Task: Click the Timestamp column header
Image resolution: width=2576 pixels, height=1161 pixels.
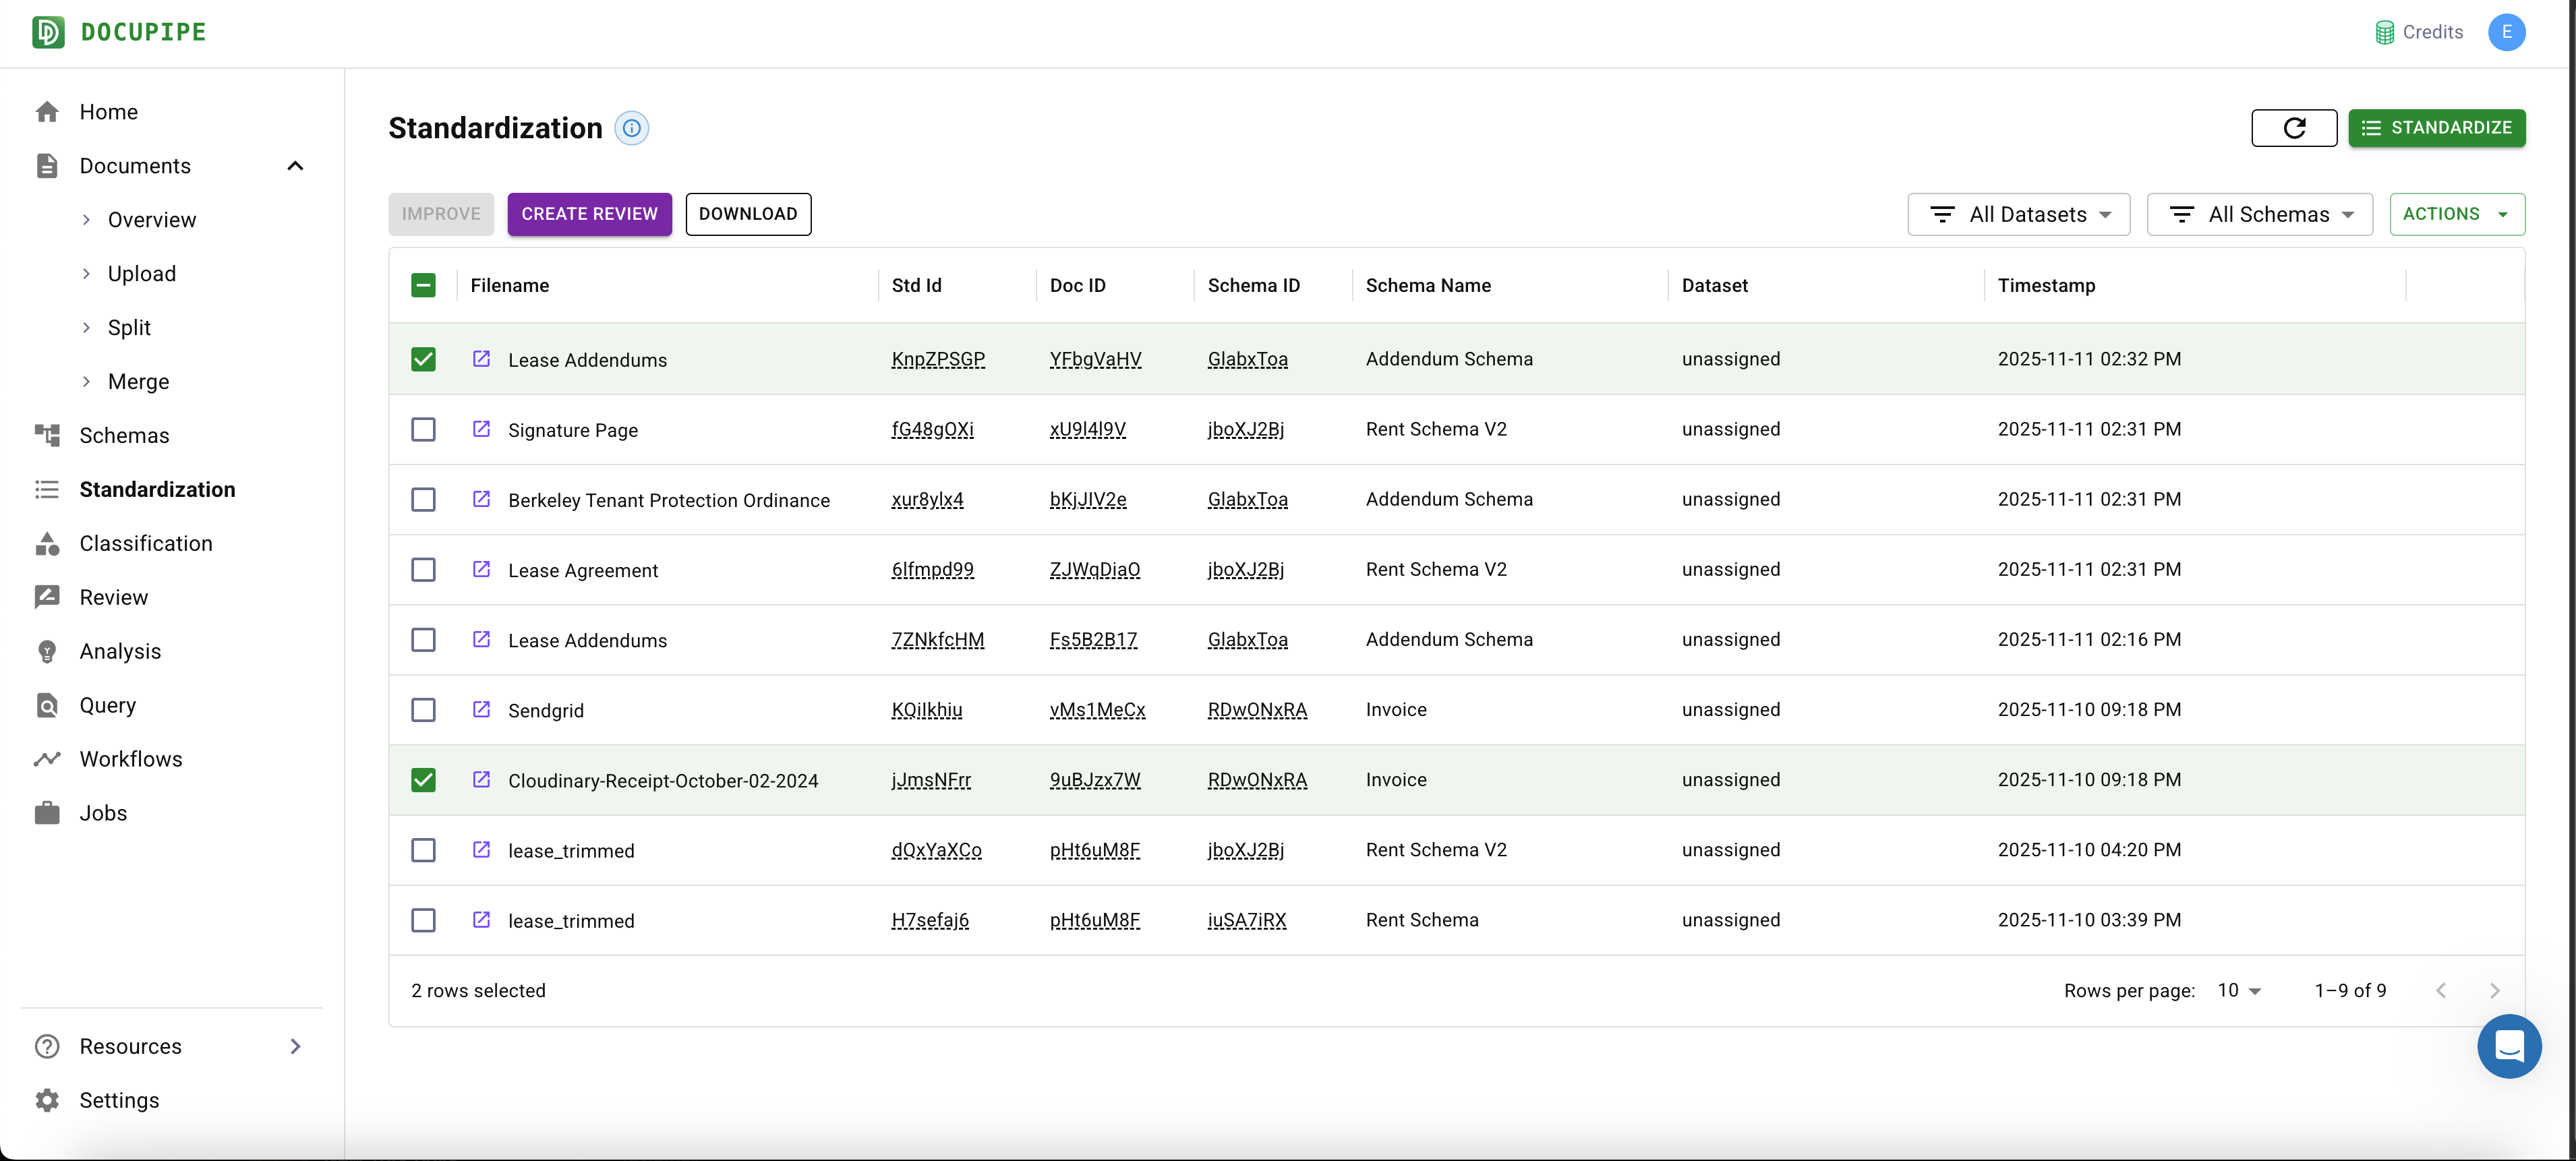Action: point(2046,285)
